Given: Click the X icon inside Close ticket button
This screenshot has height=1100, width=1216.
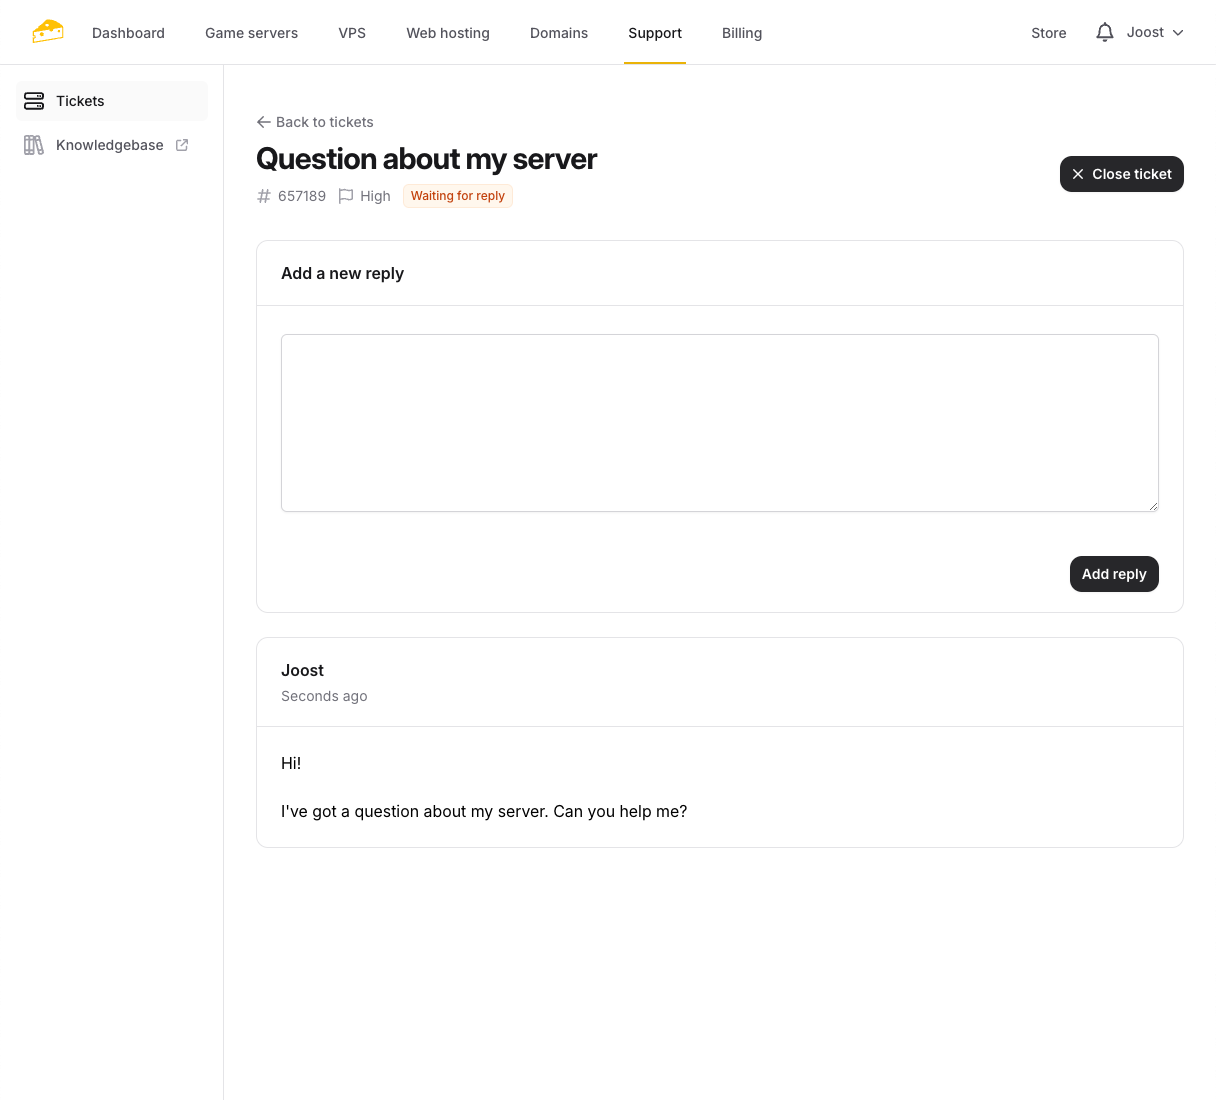Looking at the screenshot, I should tap(1078, 174).
